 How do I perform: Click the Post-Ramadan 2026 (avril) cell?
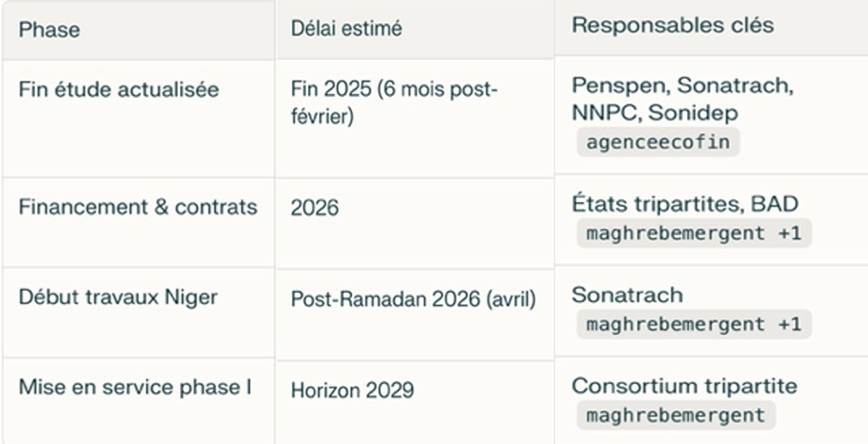click(414, 299)
